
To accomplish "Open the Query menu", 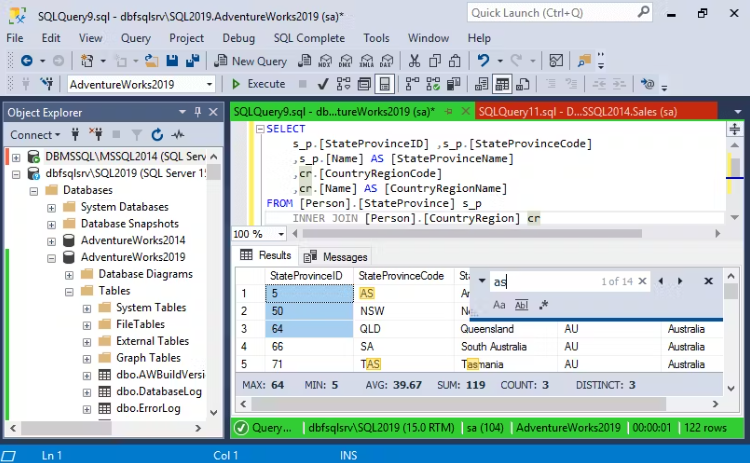I will pyautogui.click(x=135, y=38).
